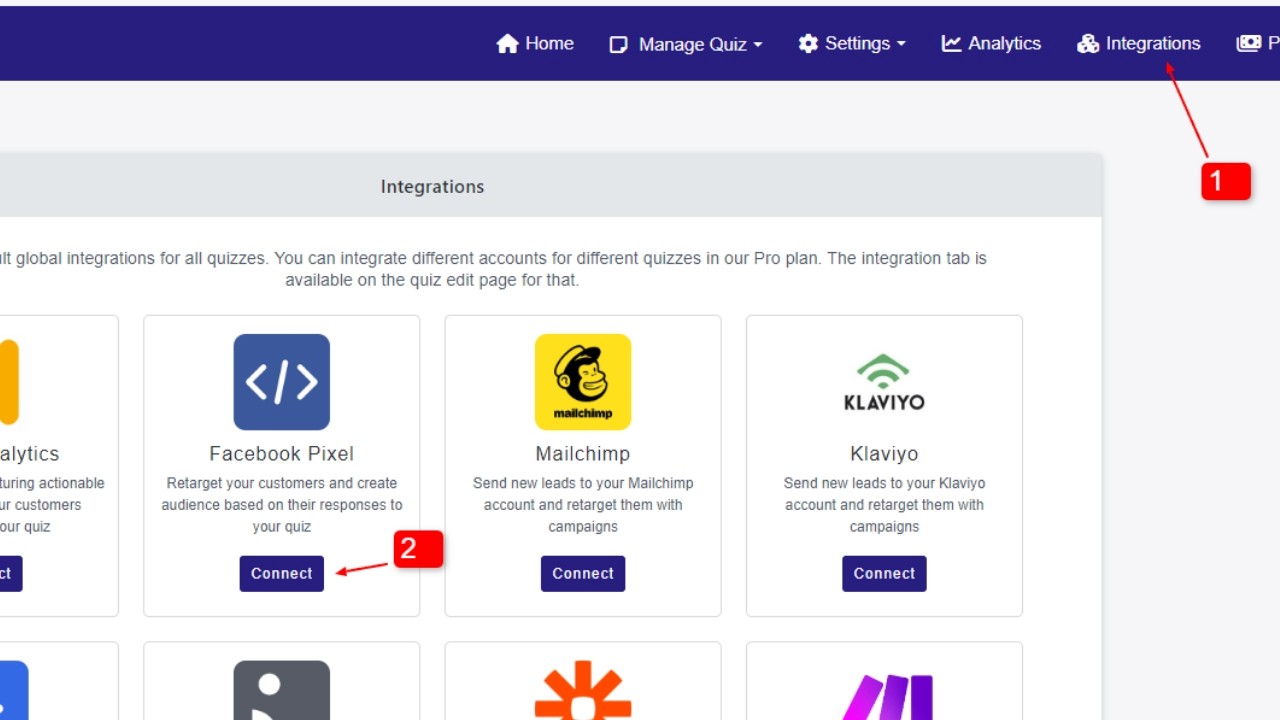Click the Mailchimp monkey logo
1280x720 pixels.
(583, 382)
